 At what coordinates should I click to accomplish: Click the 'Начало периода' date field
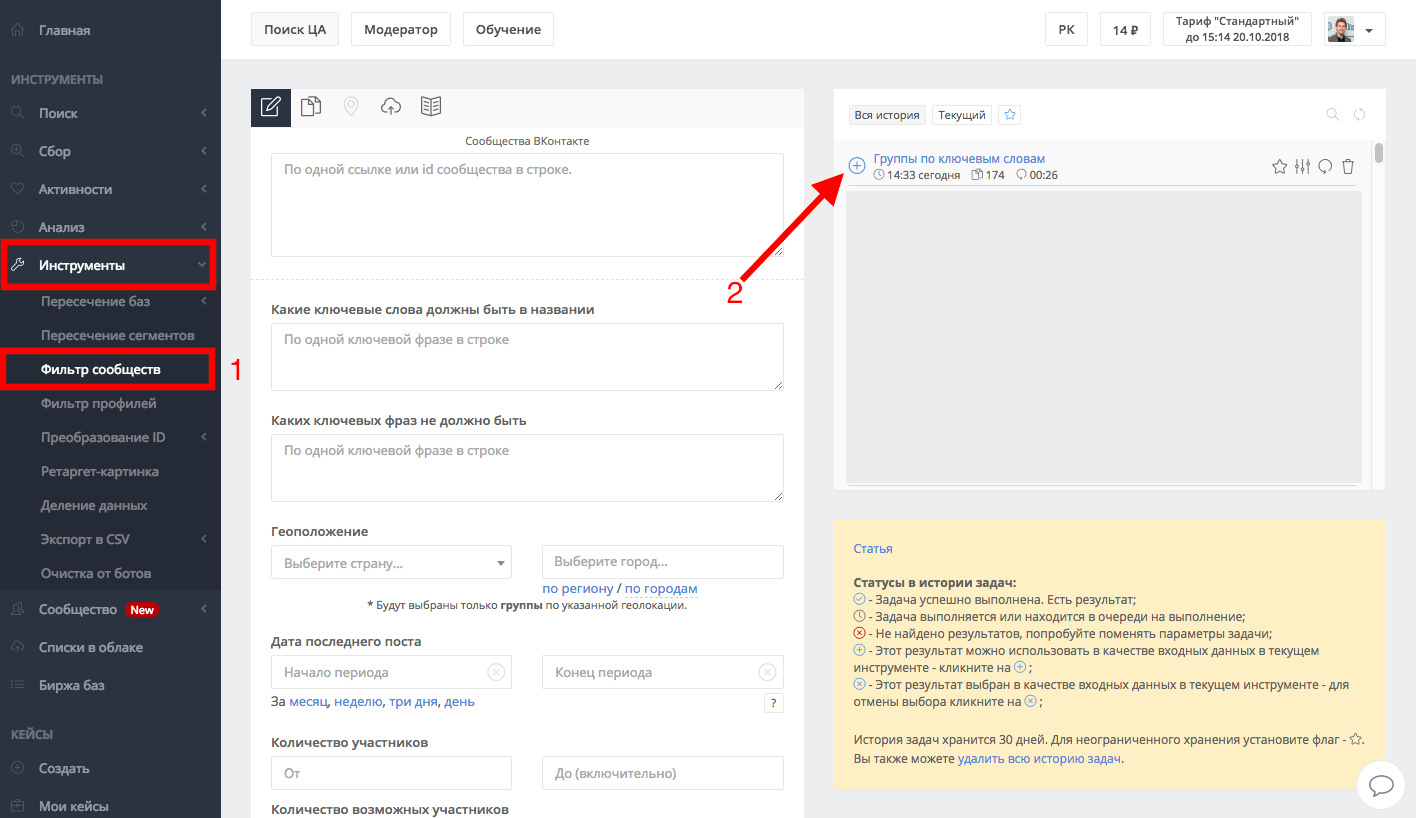[380, 672]
